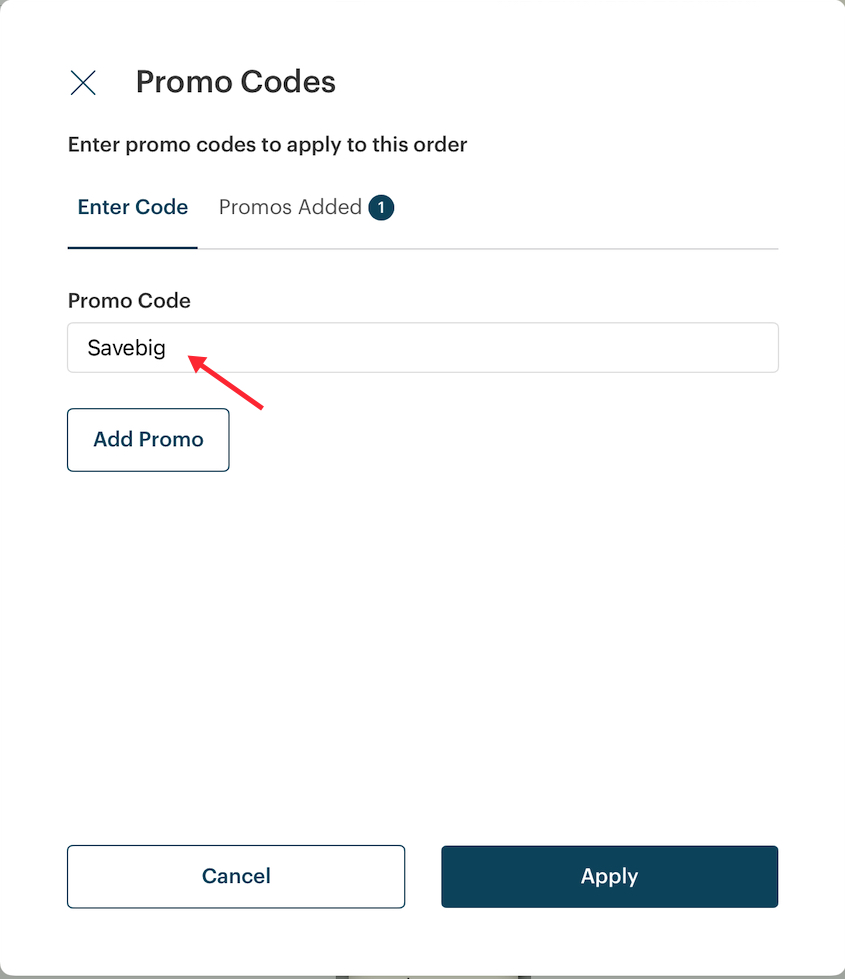Close the Promo Codes dialog with X
The width and height of the screenshot is (845, 979).
(x=83, y=83)
